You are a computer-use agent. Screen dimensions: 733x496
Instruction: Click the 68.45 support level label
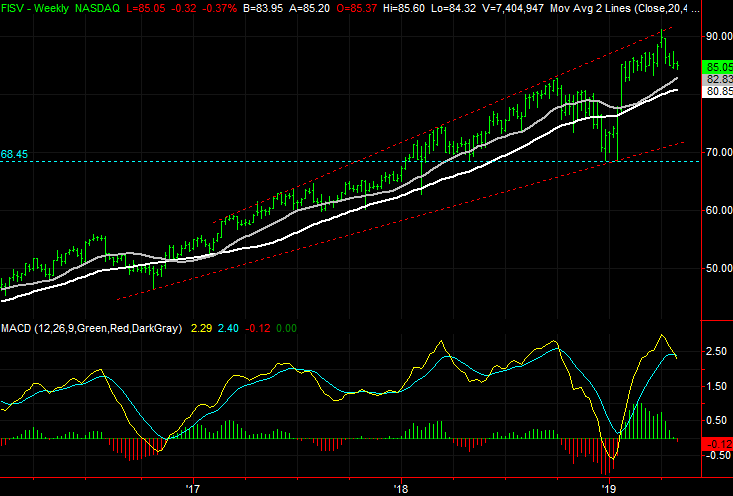[14, 154]
